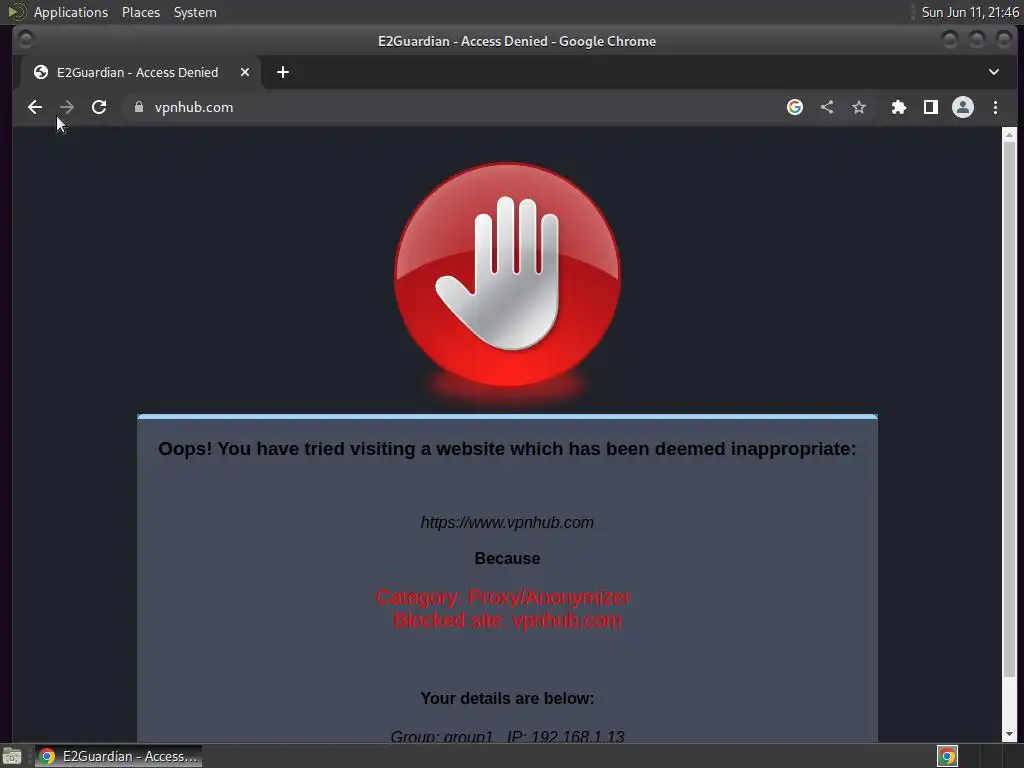This screenshot has height=768, width=1024.
Task: Open the Places menu
Action: coord(141,12)
